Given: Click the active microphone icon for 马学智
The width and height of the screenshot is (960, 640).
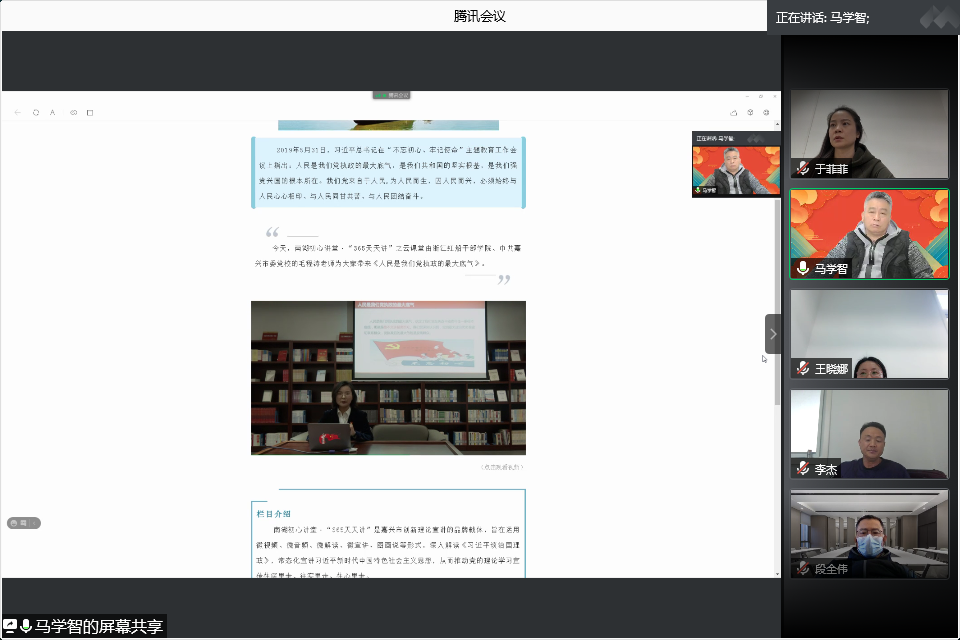Looking at the screenshot, I should (802, 268).
